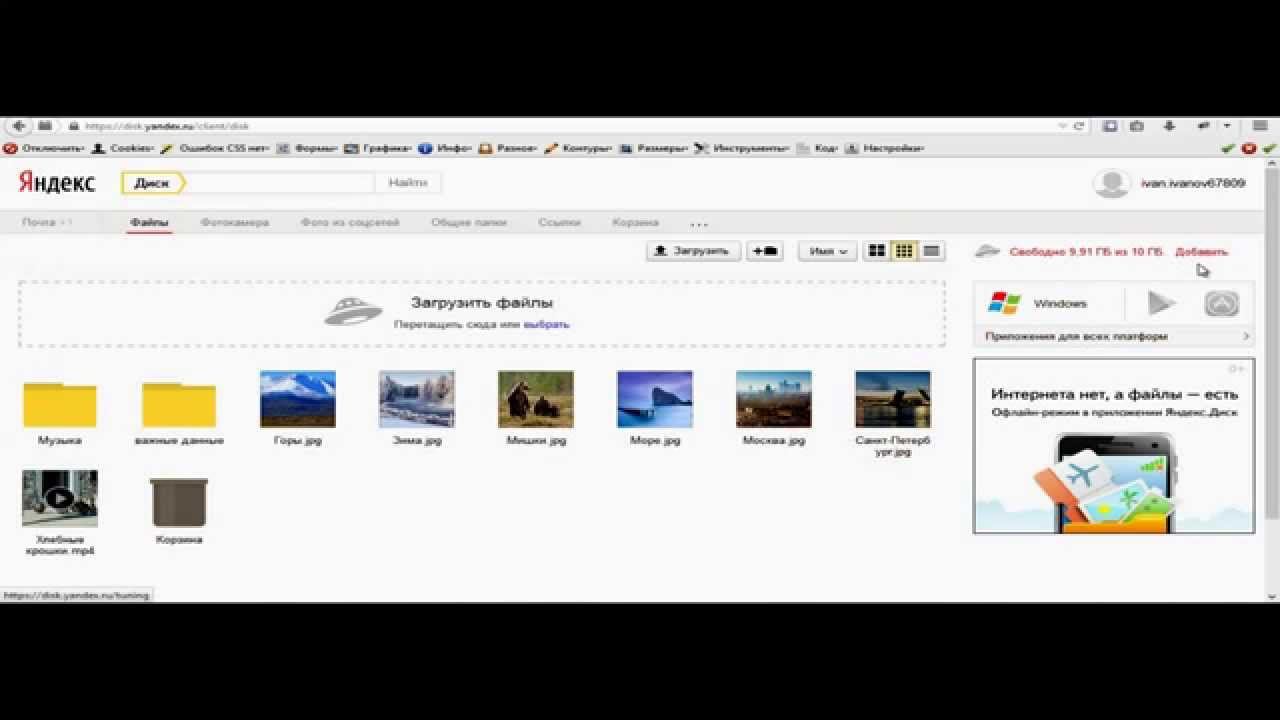Click the browser address bar URL

click(x=167, y=126)
